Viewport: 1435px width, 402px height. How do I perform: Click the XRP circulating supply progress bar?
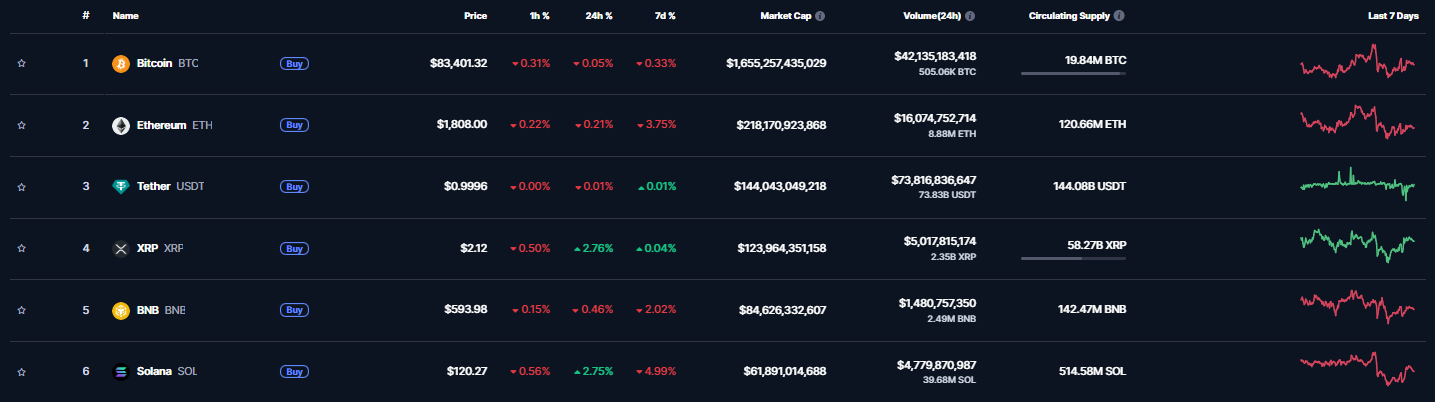point(1073,258)
